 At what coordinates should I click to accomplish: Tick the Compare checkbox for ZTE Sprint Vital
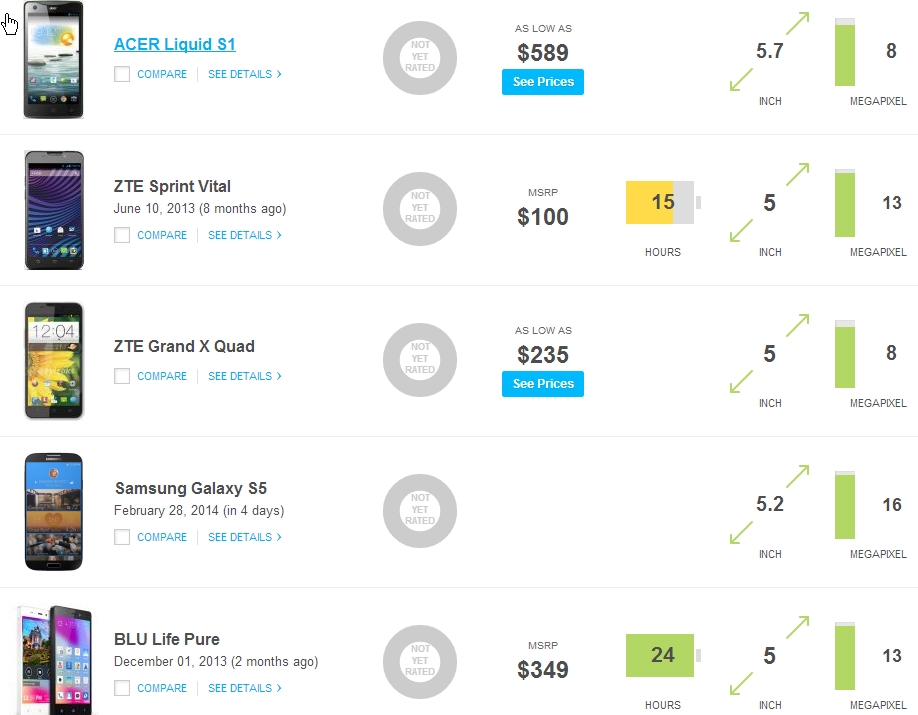[x=122, y=235]
